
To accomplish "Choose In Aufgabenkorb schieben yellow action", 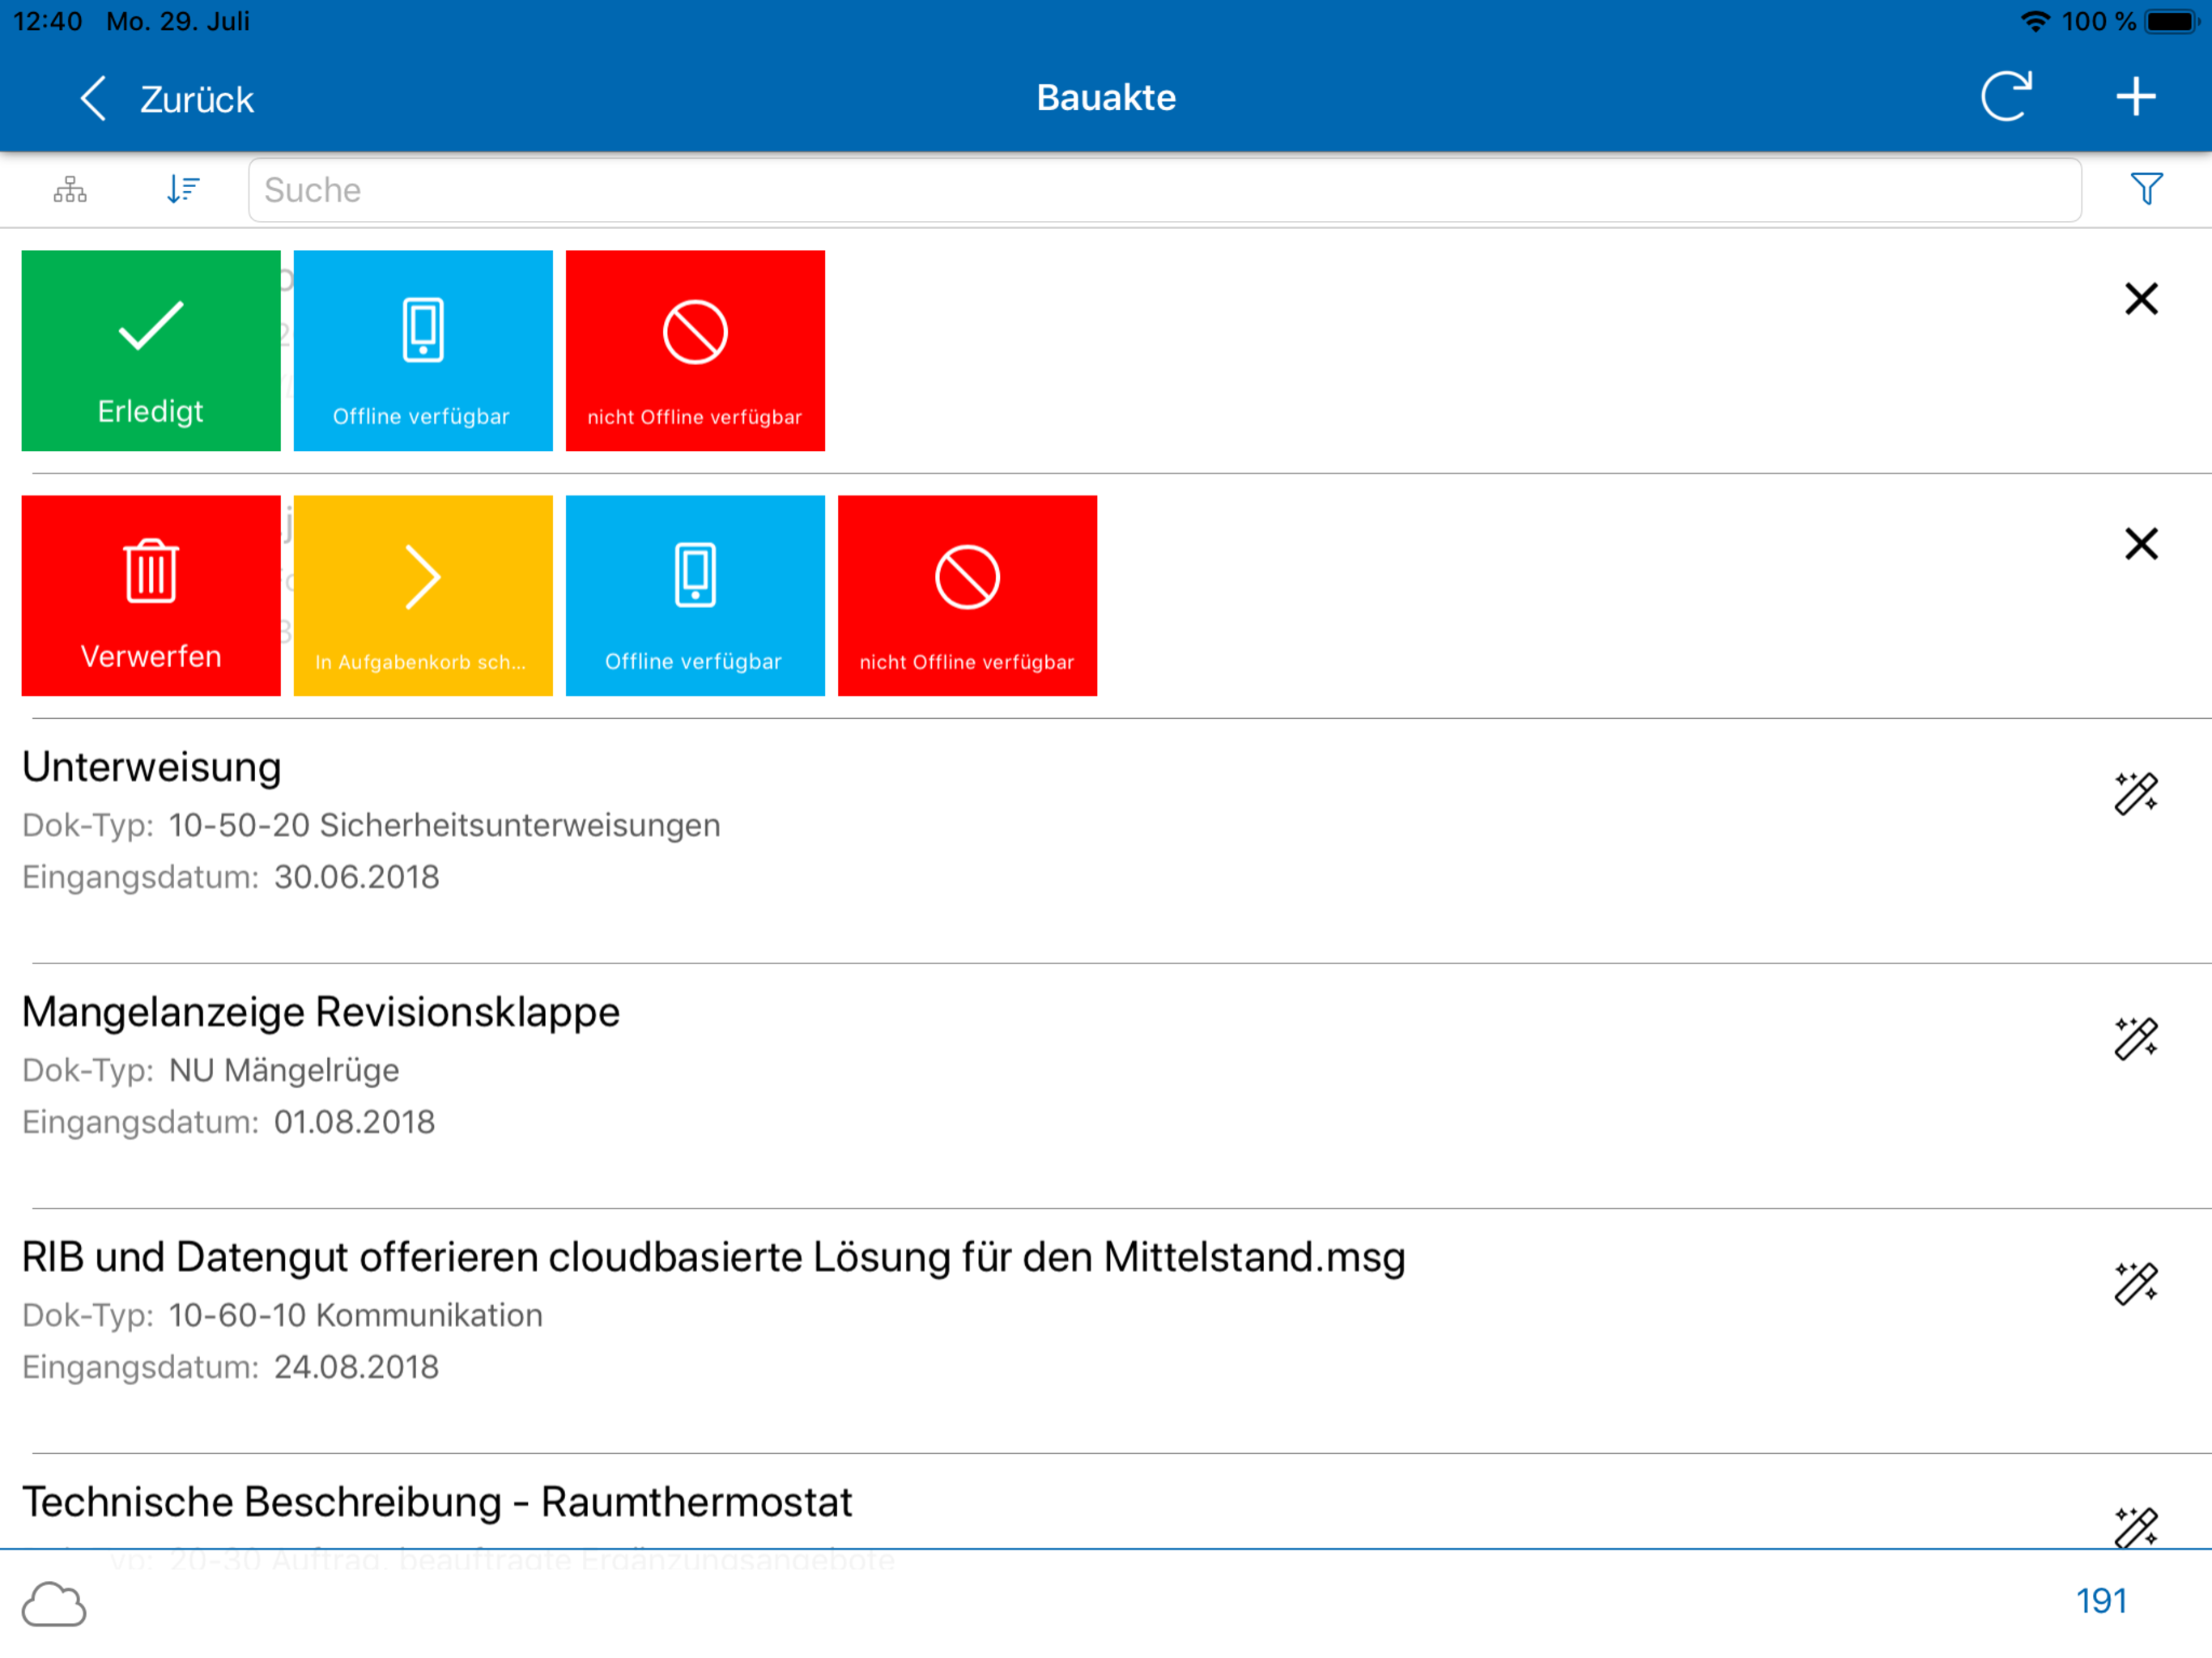I will point(423,596).
